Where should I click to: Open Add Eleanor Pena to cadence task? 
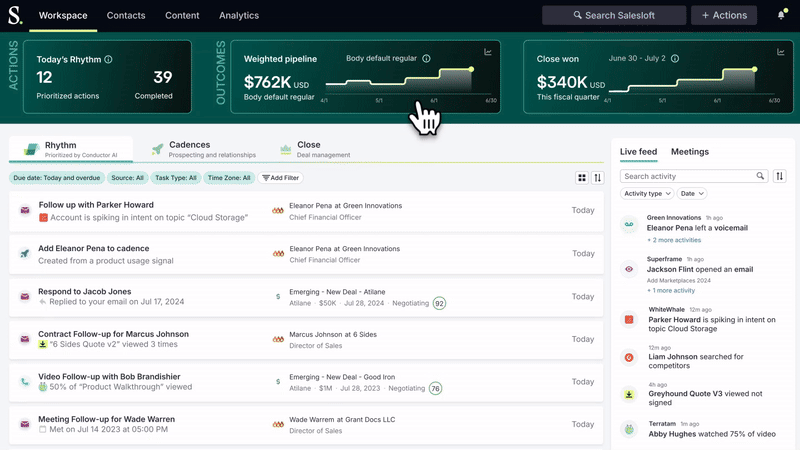94,248
